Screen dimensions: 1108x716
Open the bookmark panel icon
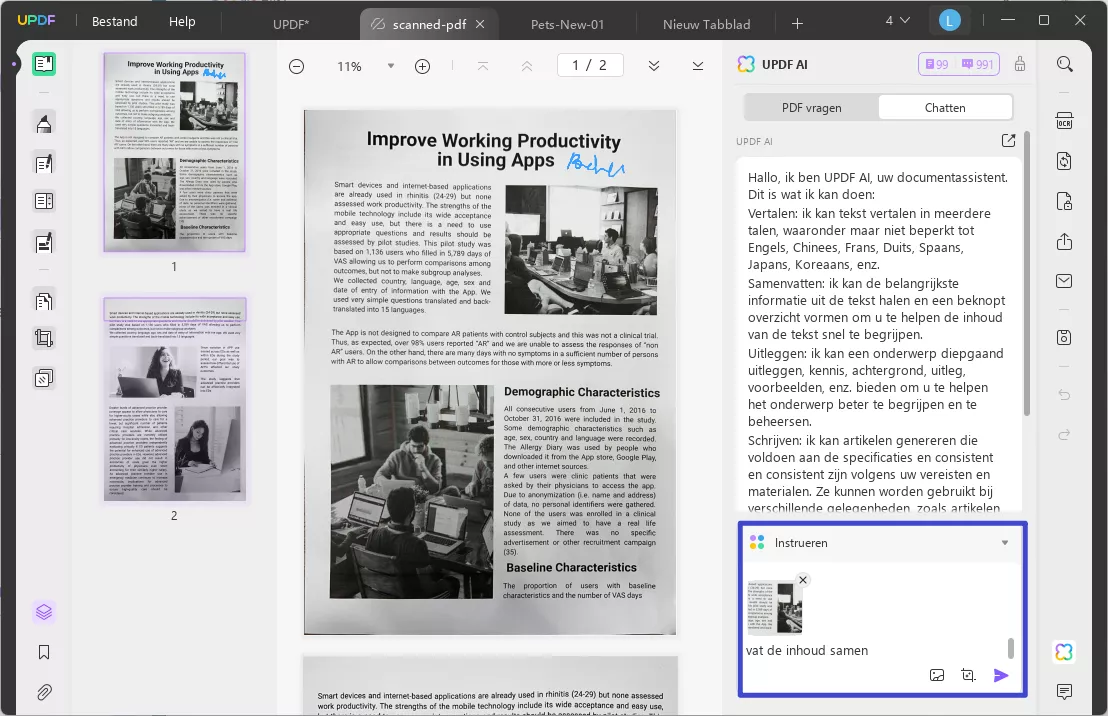[44, 652]
